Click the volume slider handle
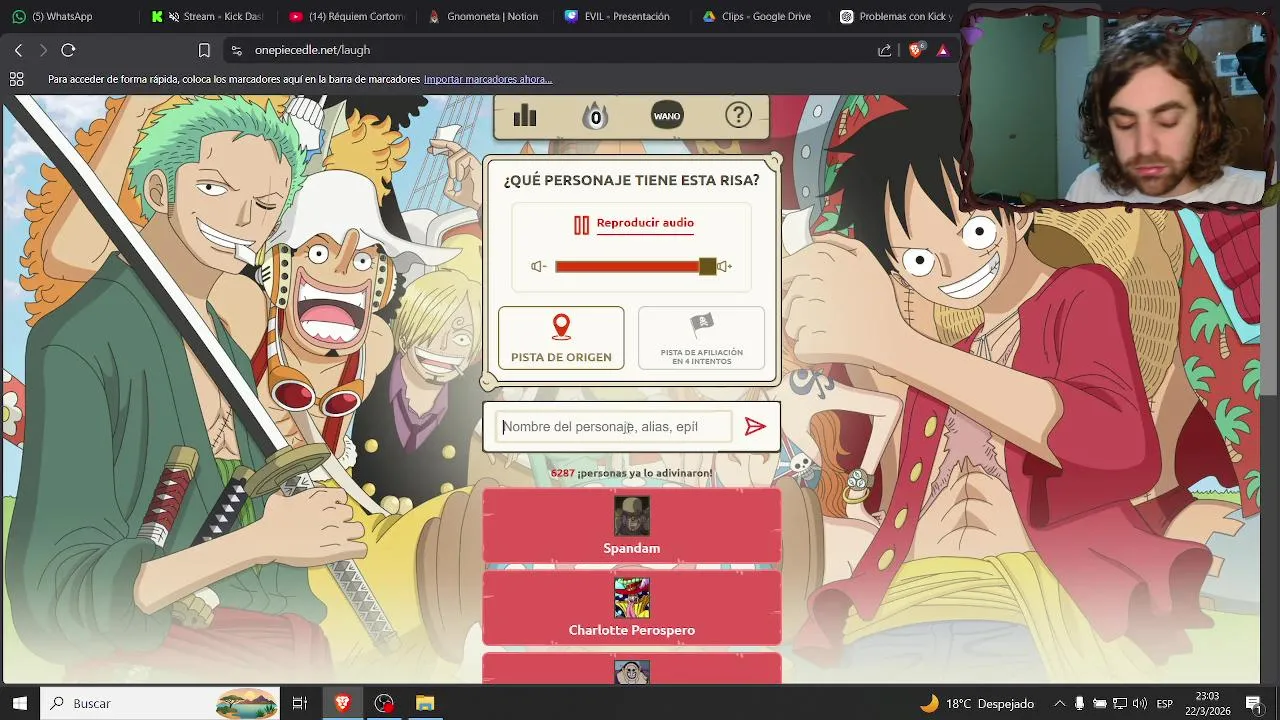This screenshot has height=720, width=1280. click(x=708, y=266)
